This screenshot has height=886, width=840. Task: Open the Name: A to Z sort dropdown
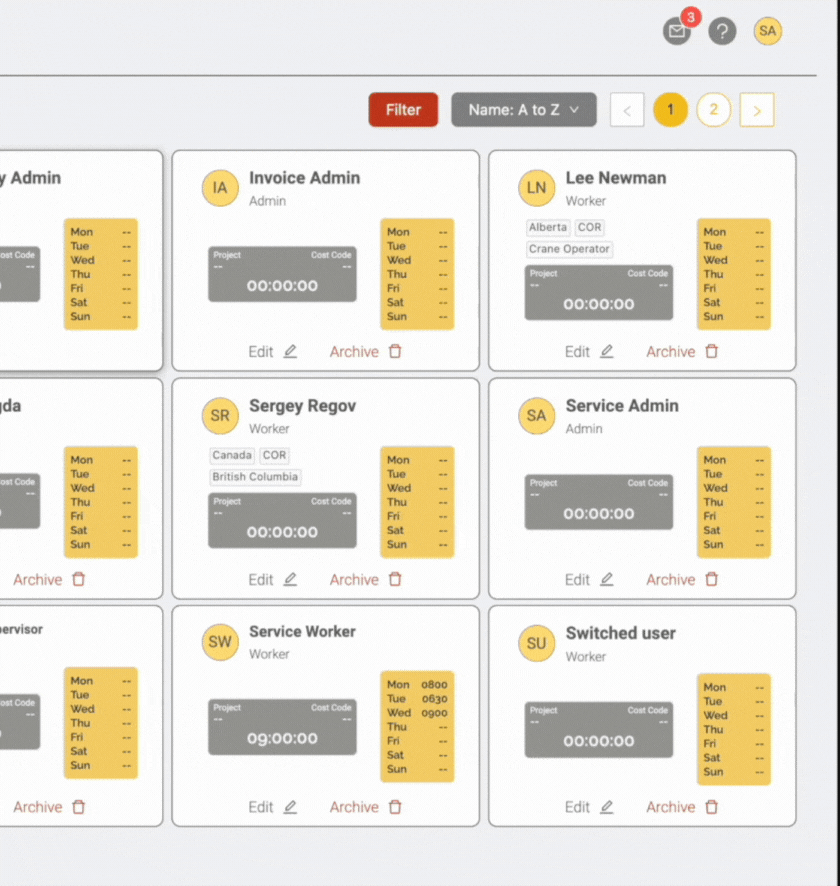pyautogui.click(x=524, y=110)
